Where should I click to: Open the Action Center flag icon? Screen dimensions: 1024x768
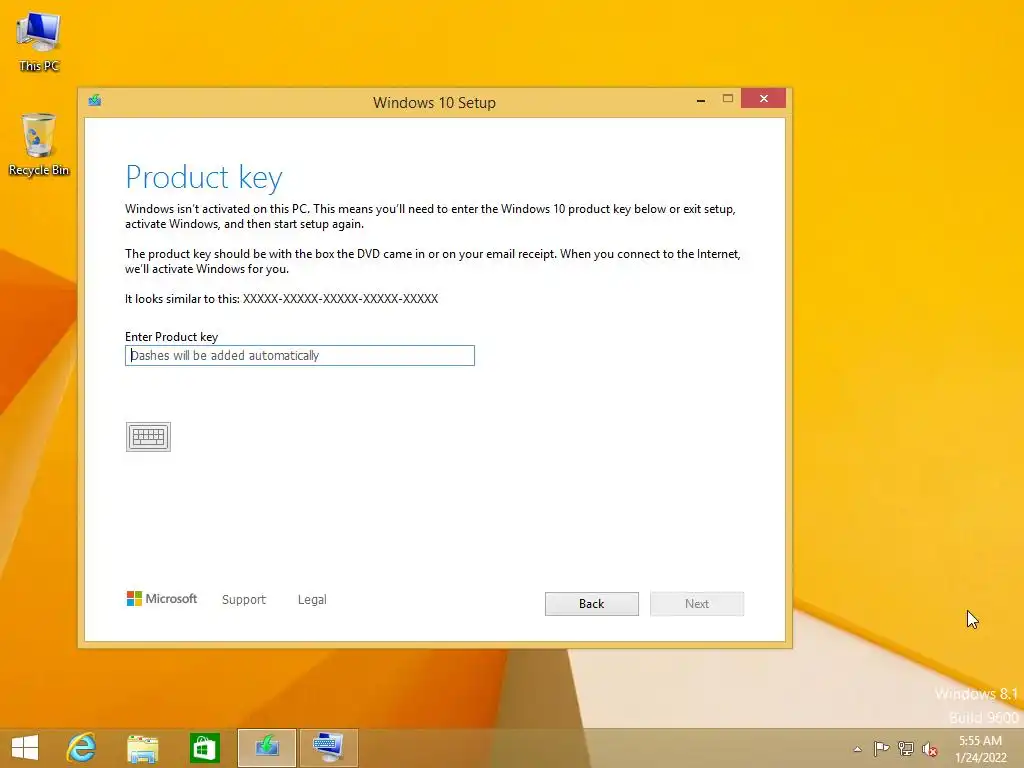[x=881, y=748]
